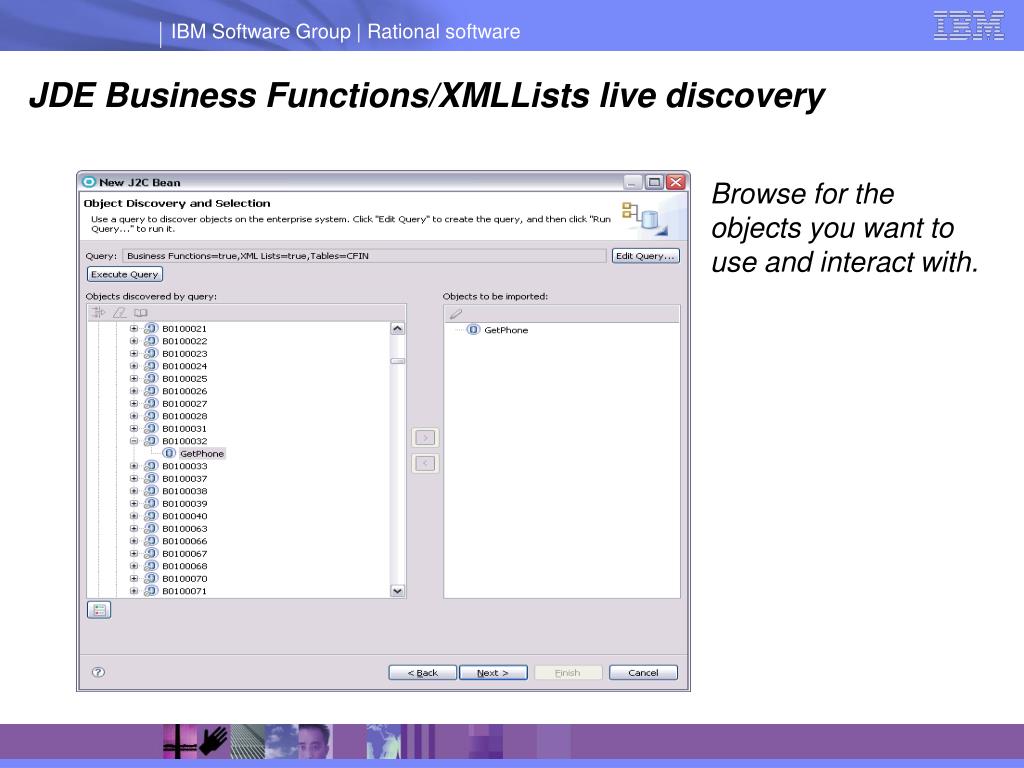Open the Edit Query dialog

pyautogui.click(x=645, y=255)
